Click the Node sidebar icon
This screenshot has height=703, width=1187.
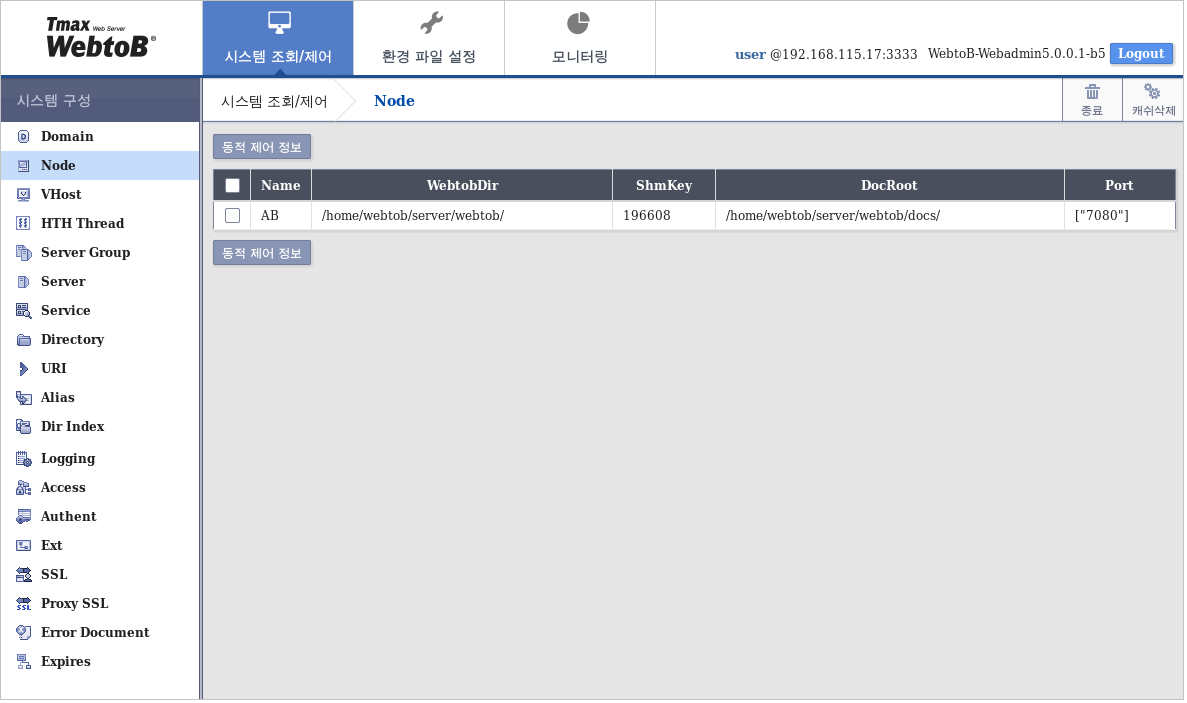coord(23,166)
